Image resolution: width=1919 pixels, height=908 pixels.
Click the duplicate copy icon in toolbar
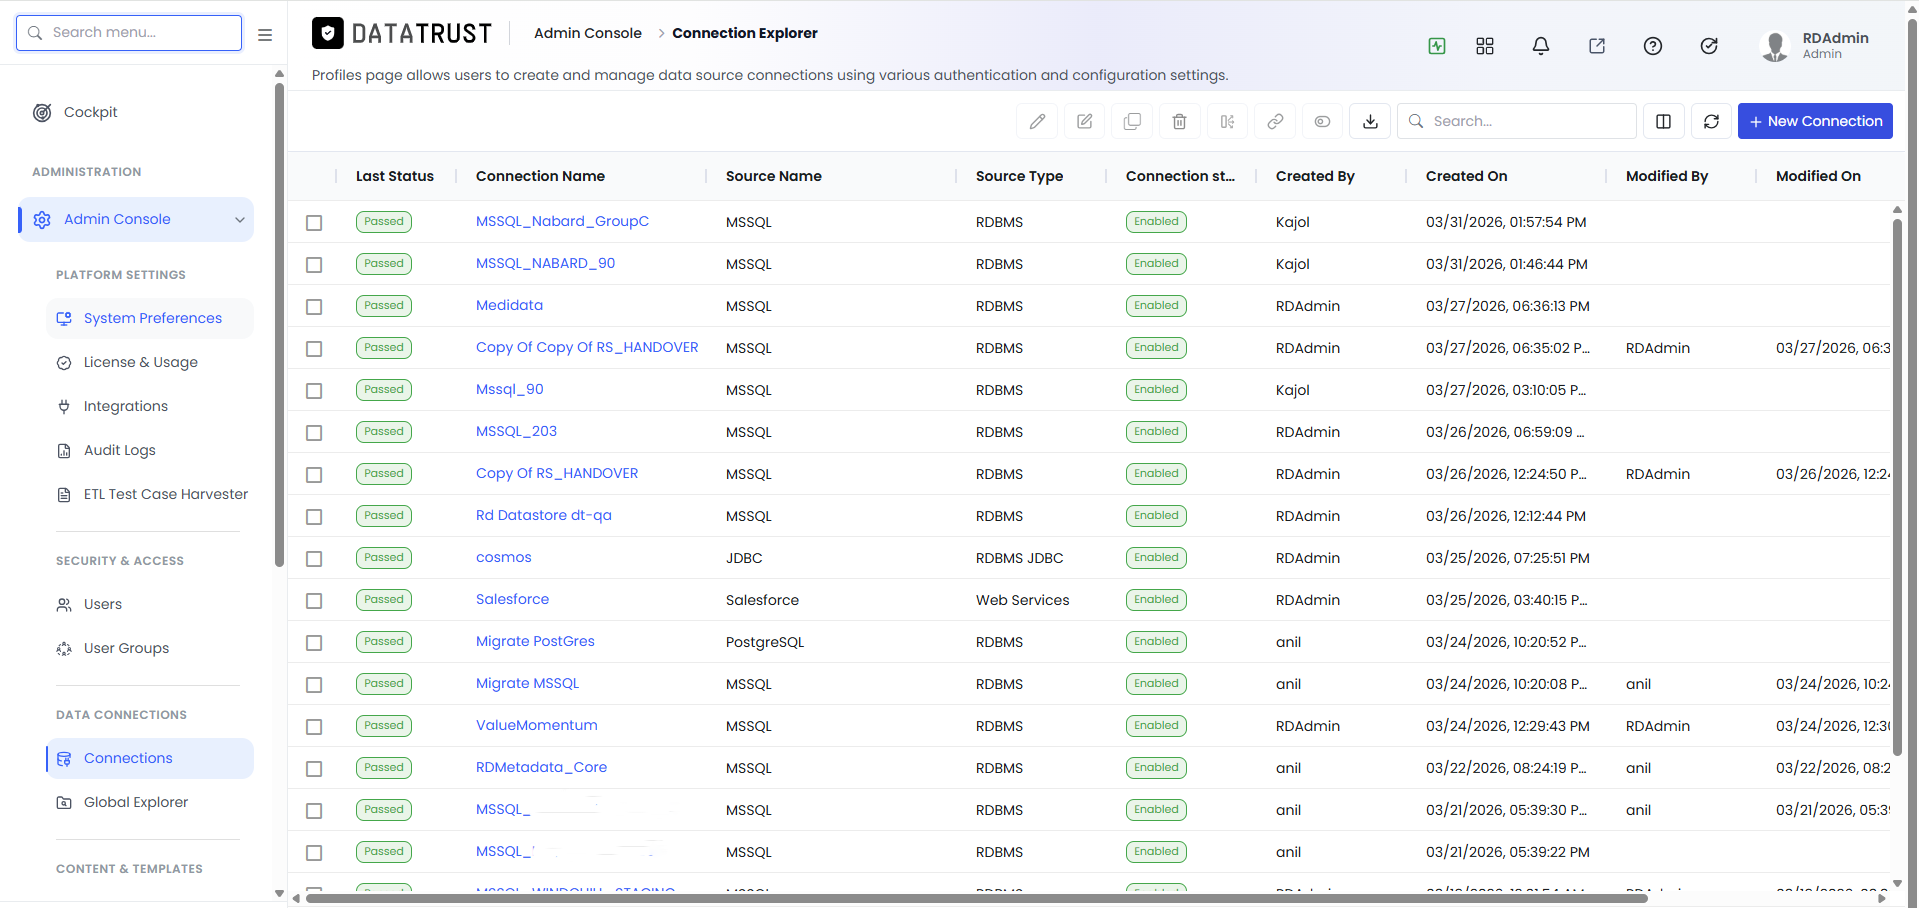coord(1132,121)
